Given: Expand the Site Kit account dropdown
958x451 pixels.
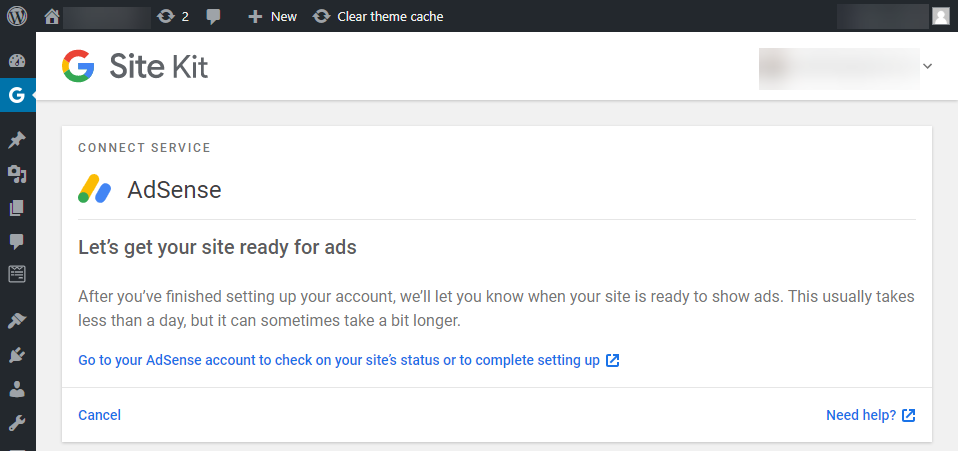Looking at the screenshot, I should [x=927, y=65].
